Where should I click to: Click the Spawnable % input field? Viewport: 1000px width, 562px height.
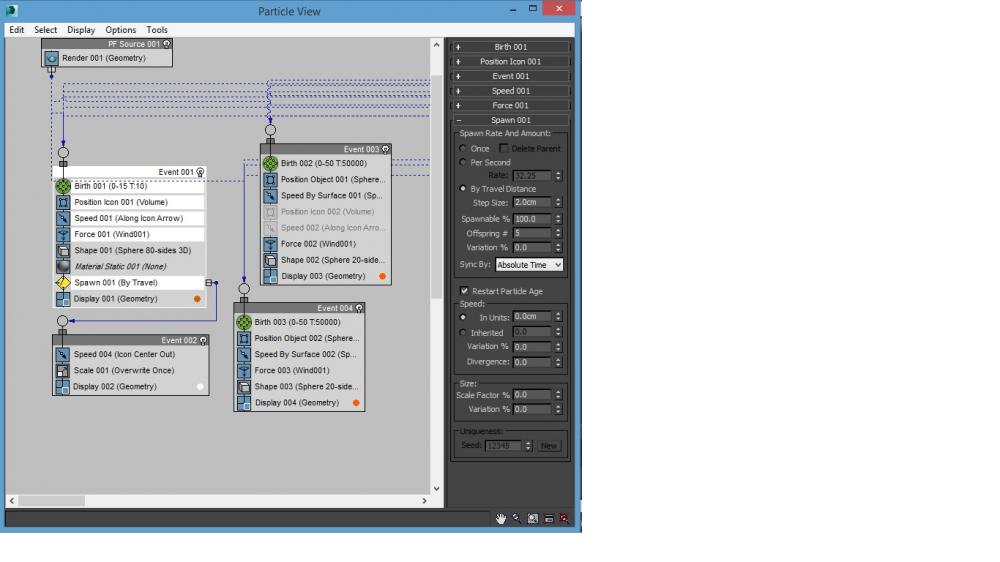click(533, 219)
